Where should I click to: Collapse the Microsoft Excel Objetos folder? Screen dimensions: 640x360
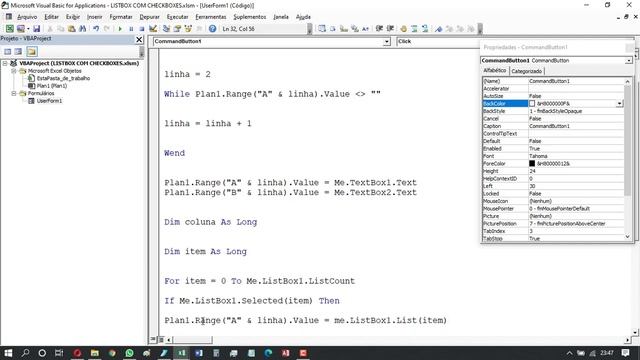coord(13,71)
